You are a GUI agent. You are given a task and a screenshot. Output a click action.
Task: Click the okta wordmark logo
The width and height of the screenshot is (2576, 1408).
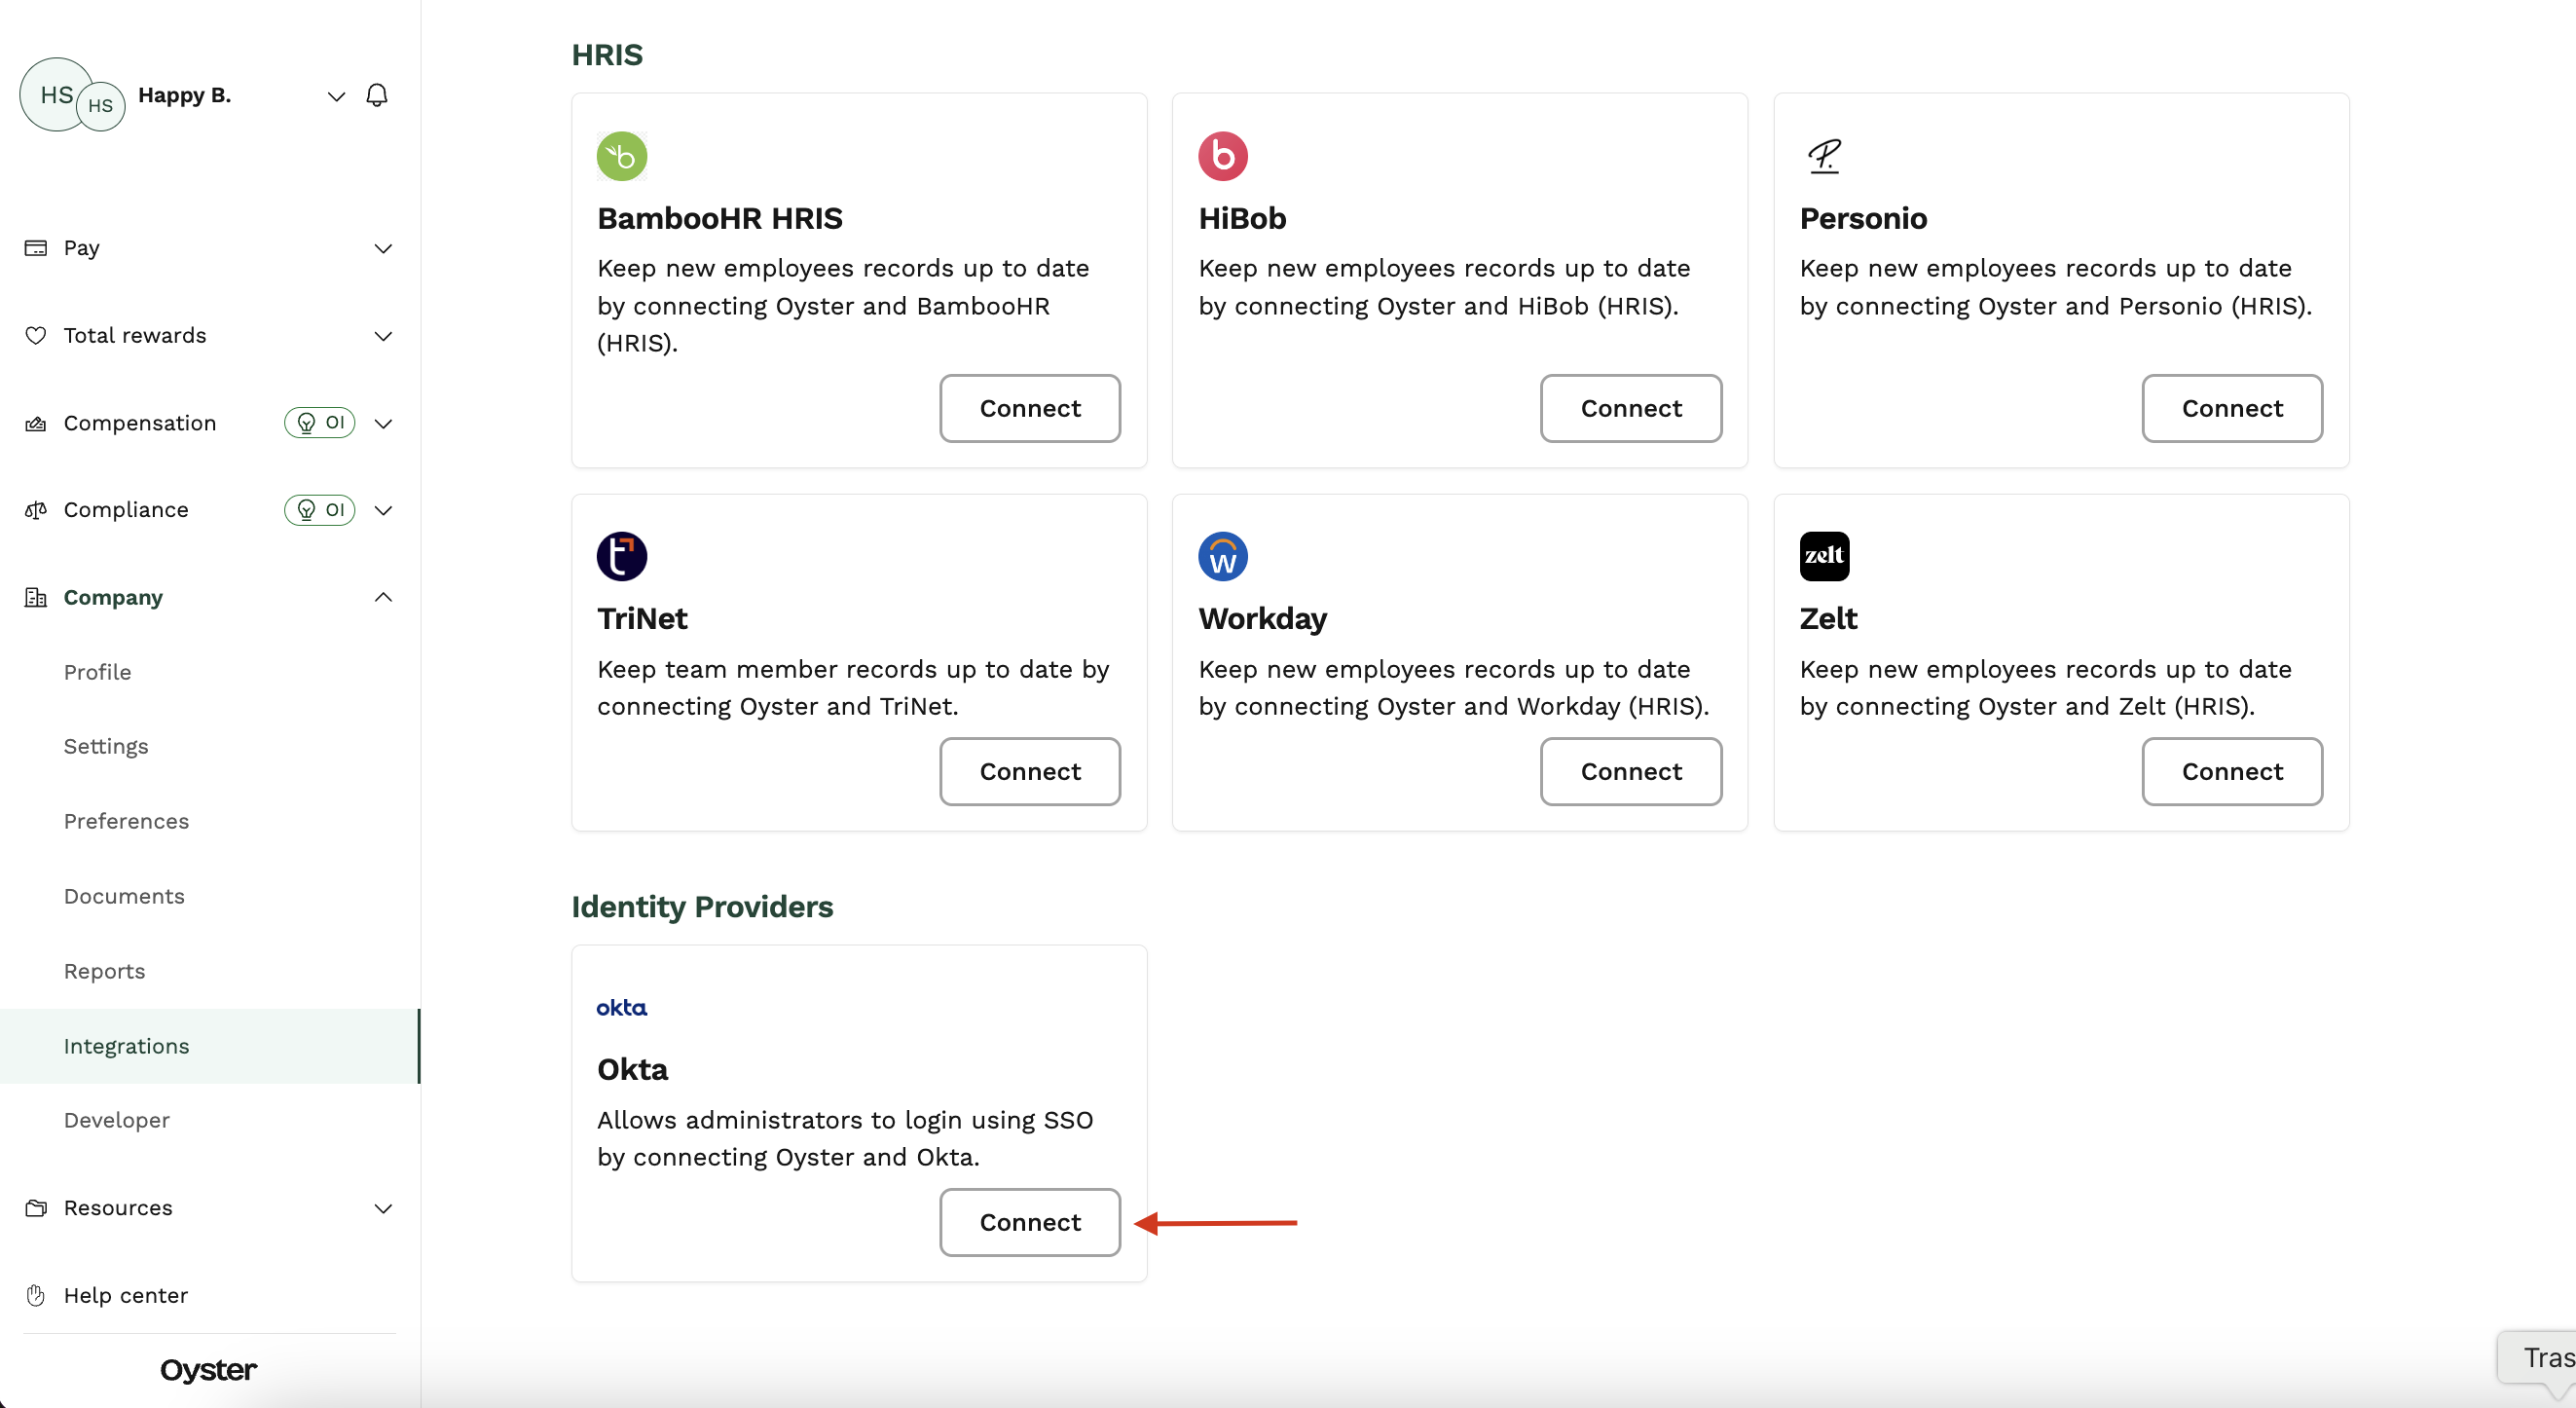(x=622, y=1007)
